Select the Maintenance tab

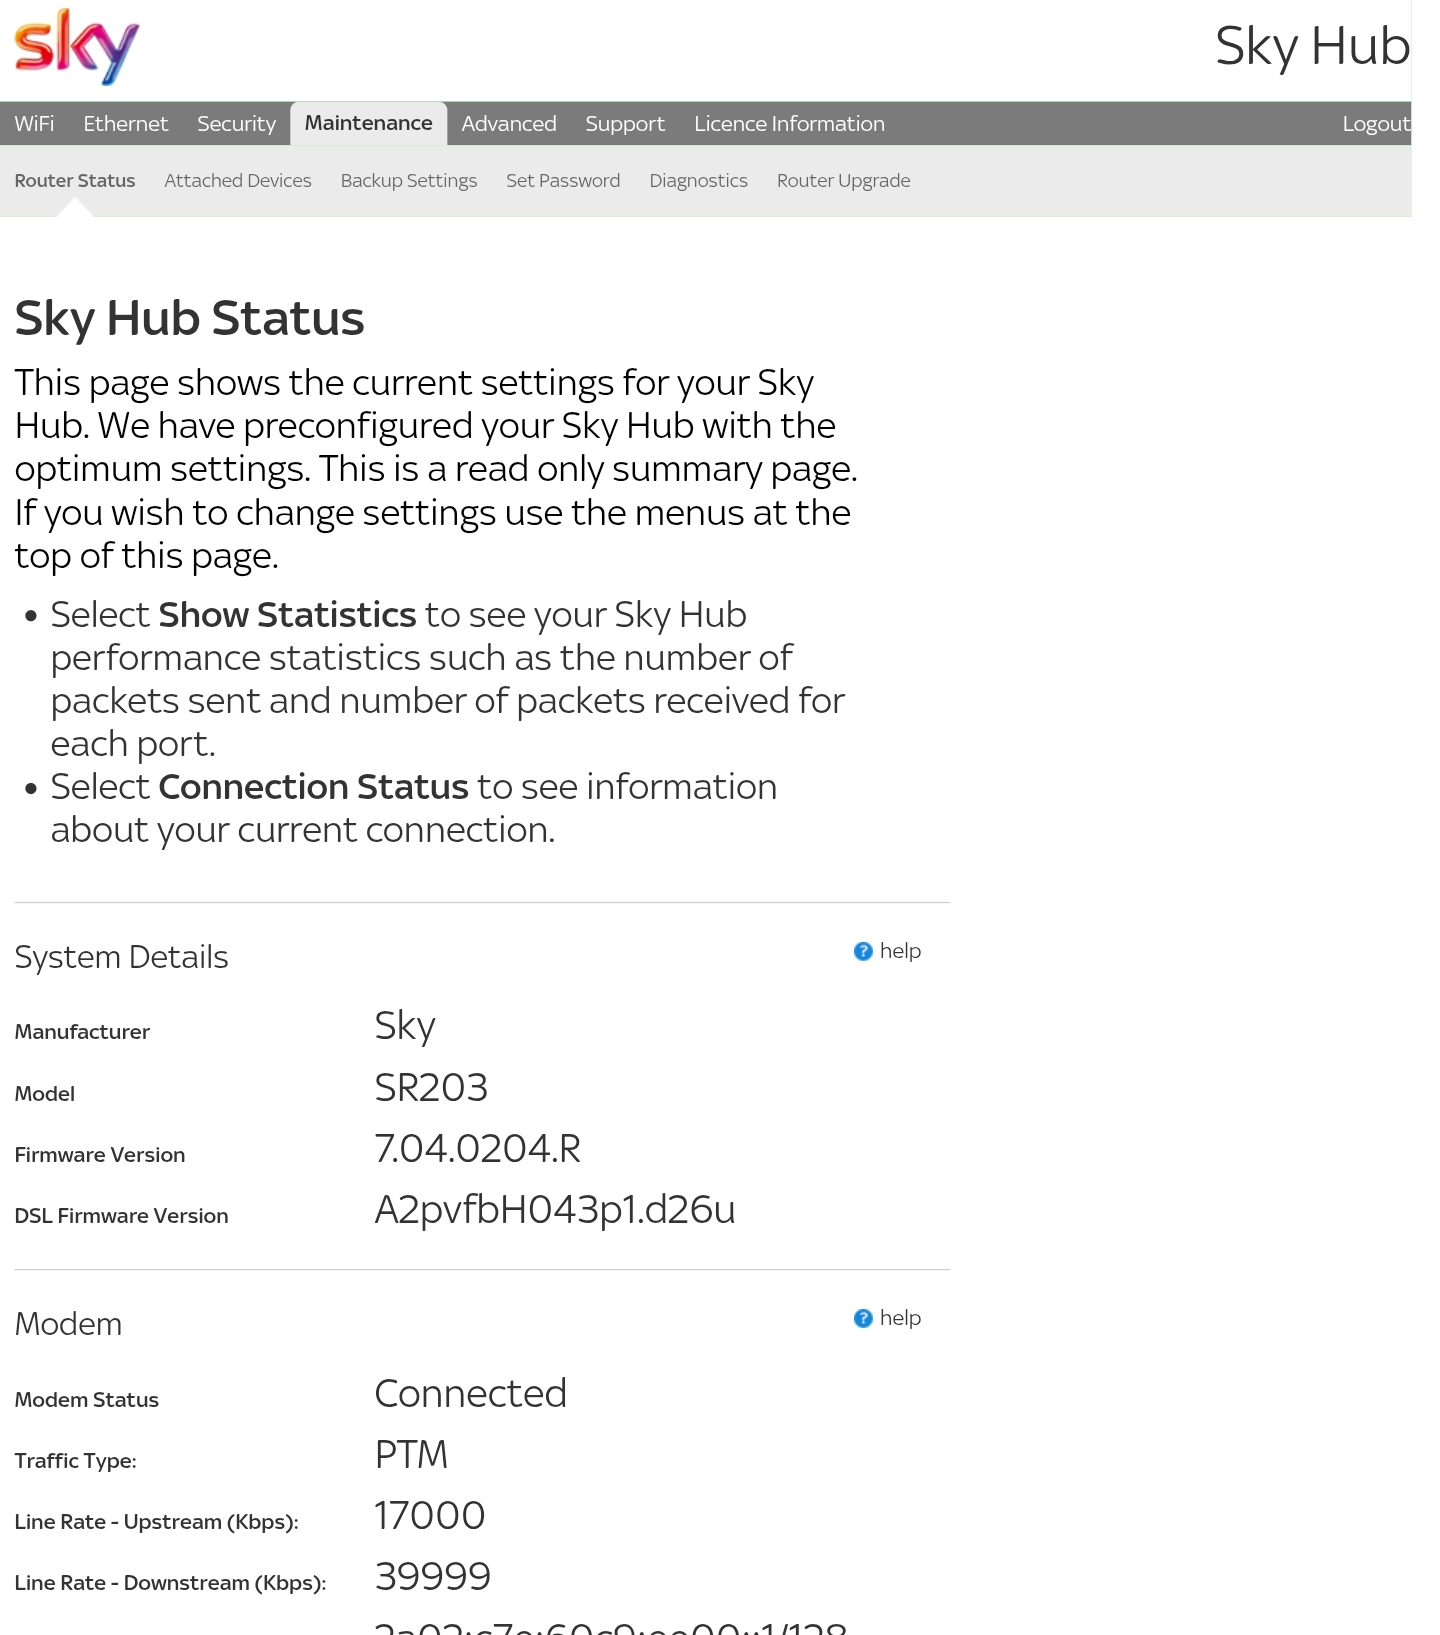point(368,123)
